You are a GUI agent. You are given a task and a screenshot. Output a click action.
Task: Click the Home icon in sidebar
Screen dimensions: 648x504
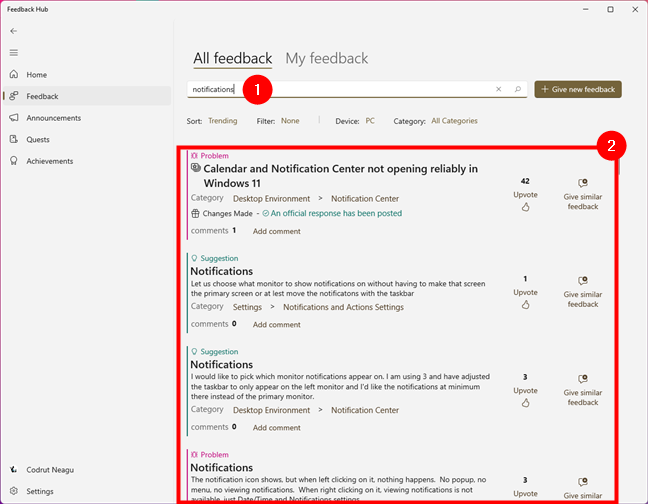[x=14, y=74]
